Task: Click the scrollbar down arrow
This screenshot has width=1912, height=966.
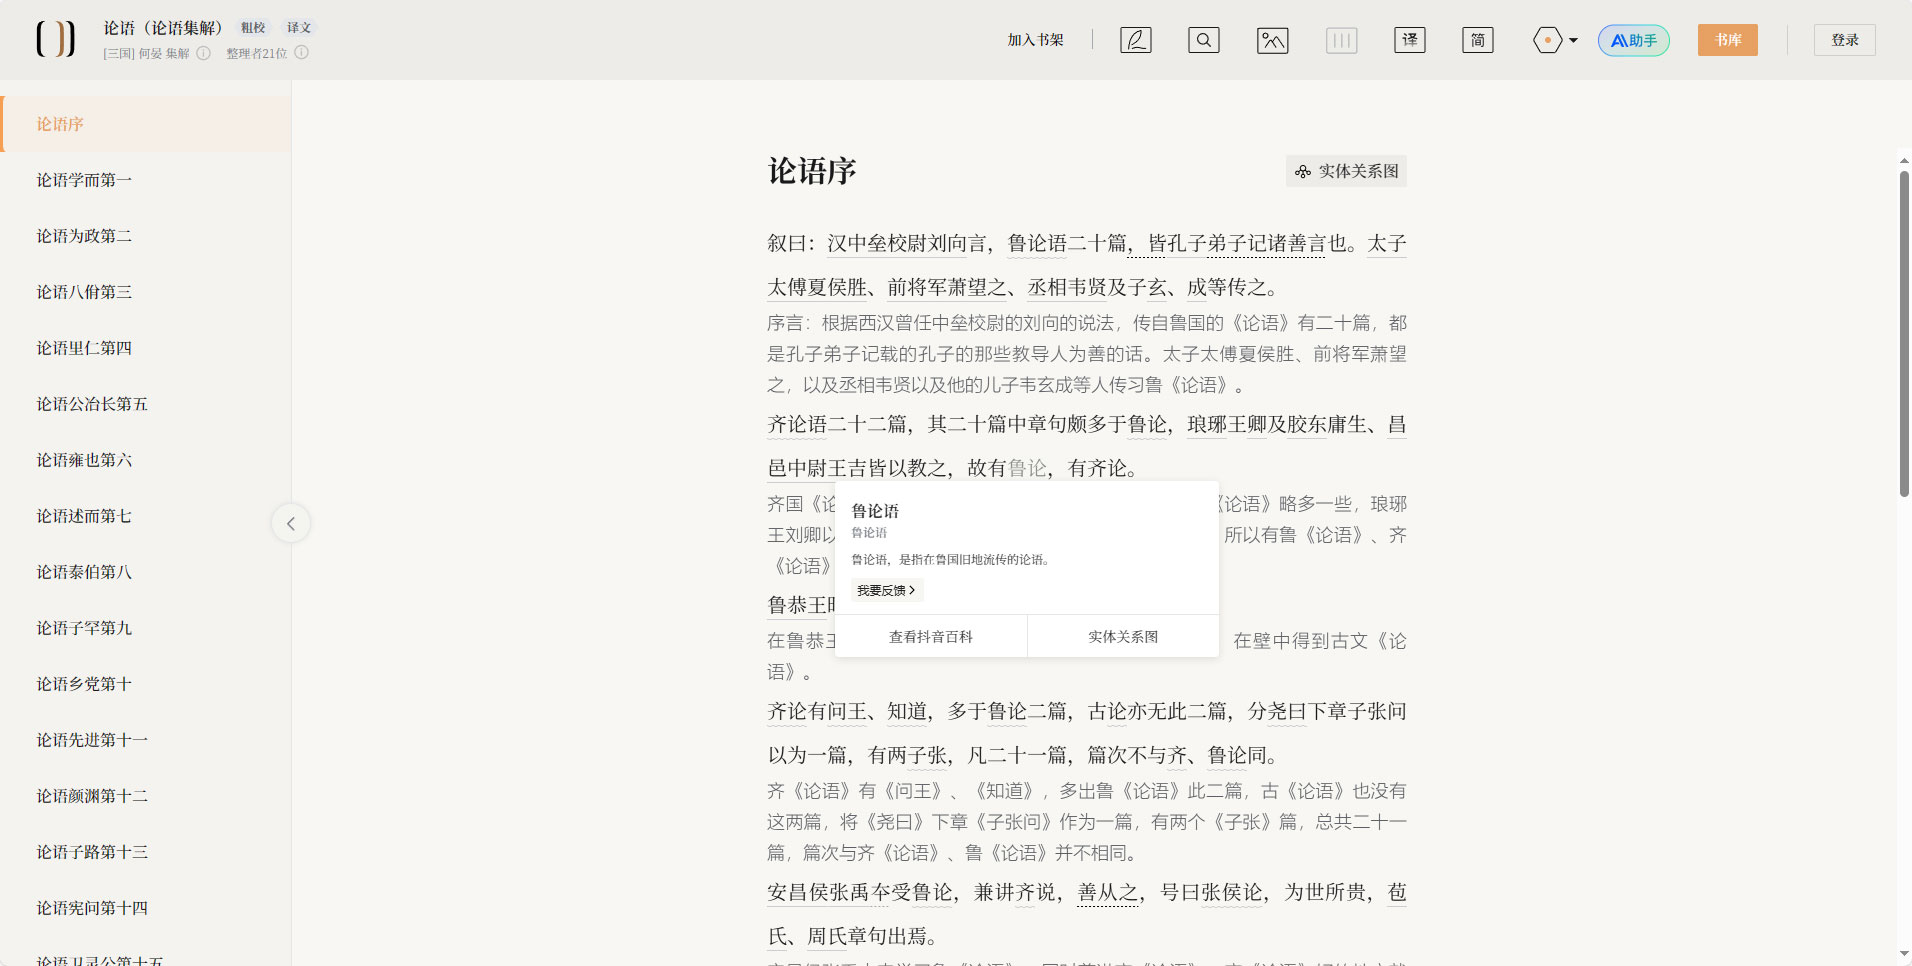Action: (x=1904, y=954)
